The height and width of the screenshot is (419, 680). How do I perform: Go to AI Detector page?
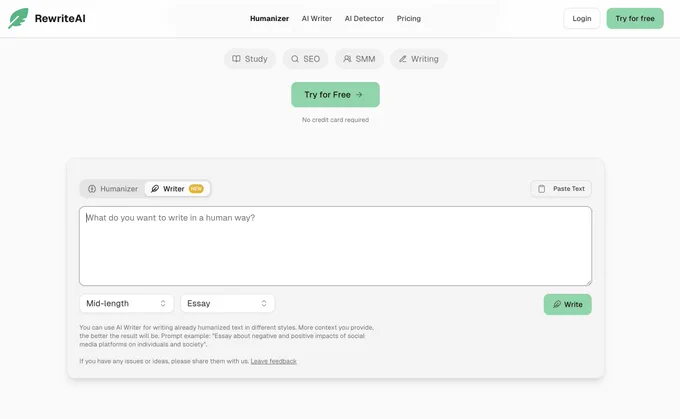tap(364, 19)
